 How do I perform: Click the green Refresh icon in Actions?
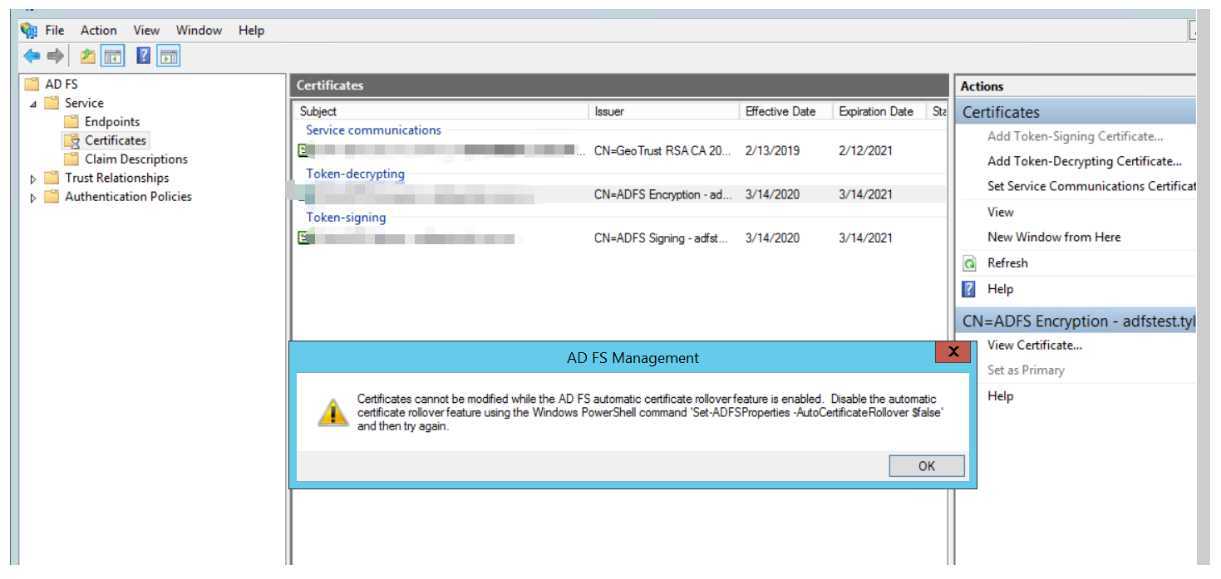click(968, 263)
